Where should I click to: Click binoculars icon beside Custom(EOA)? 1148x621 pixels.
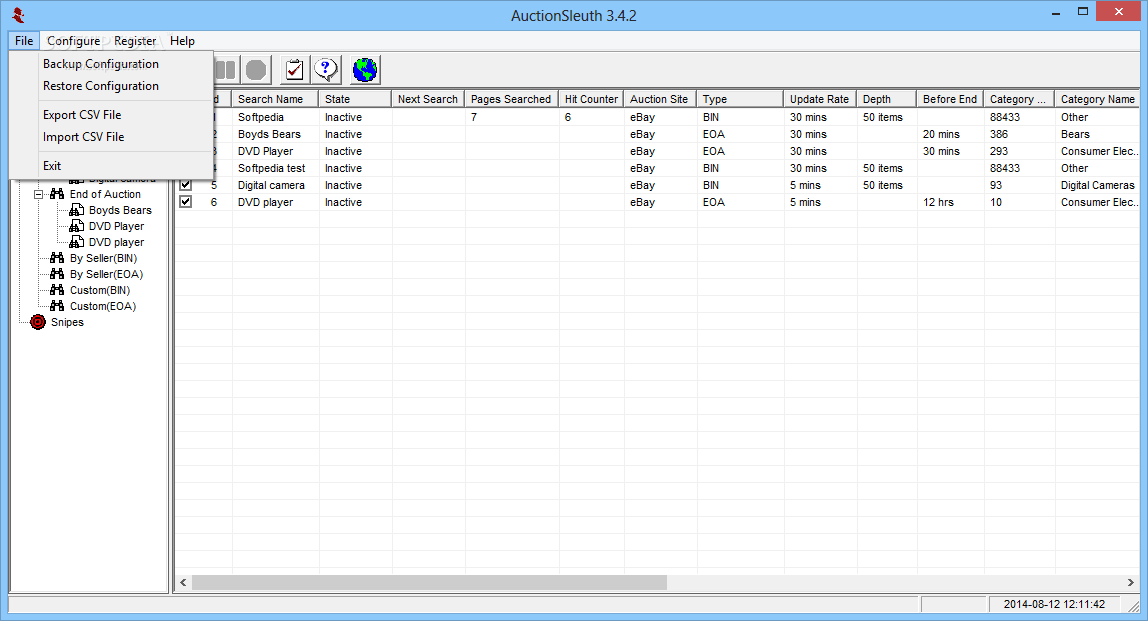57,306
